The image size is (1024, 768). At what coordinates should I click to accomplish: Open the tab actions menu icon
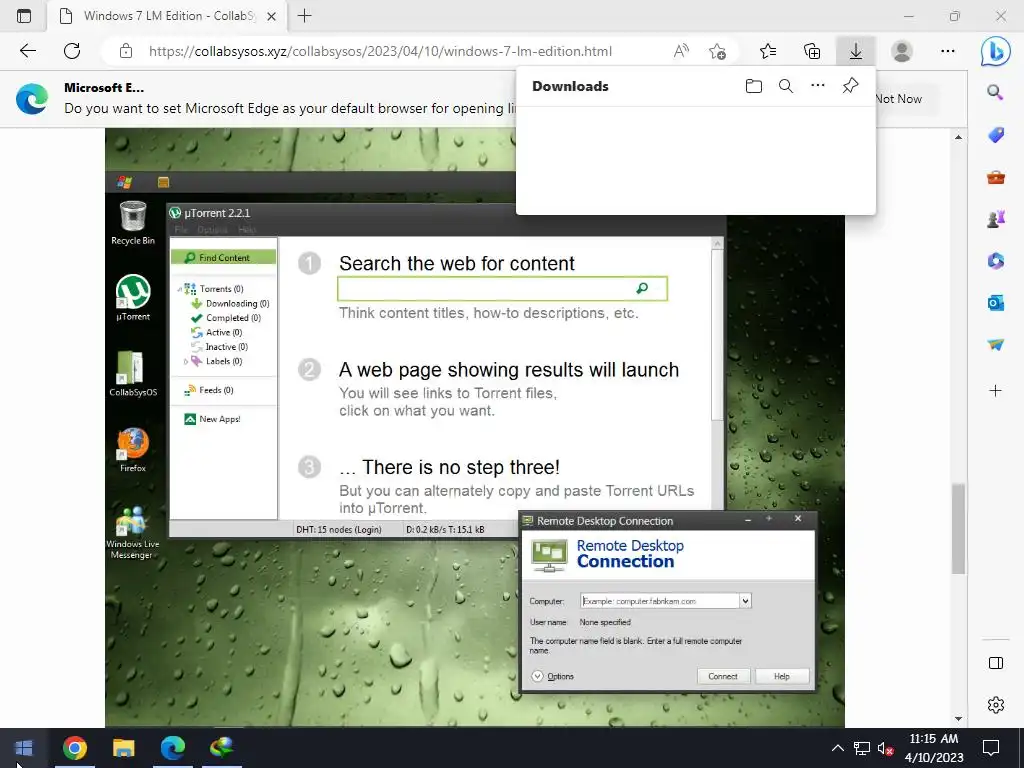click(x=24, y=16)
